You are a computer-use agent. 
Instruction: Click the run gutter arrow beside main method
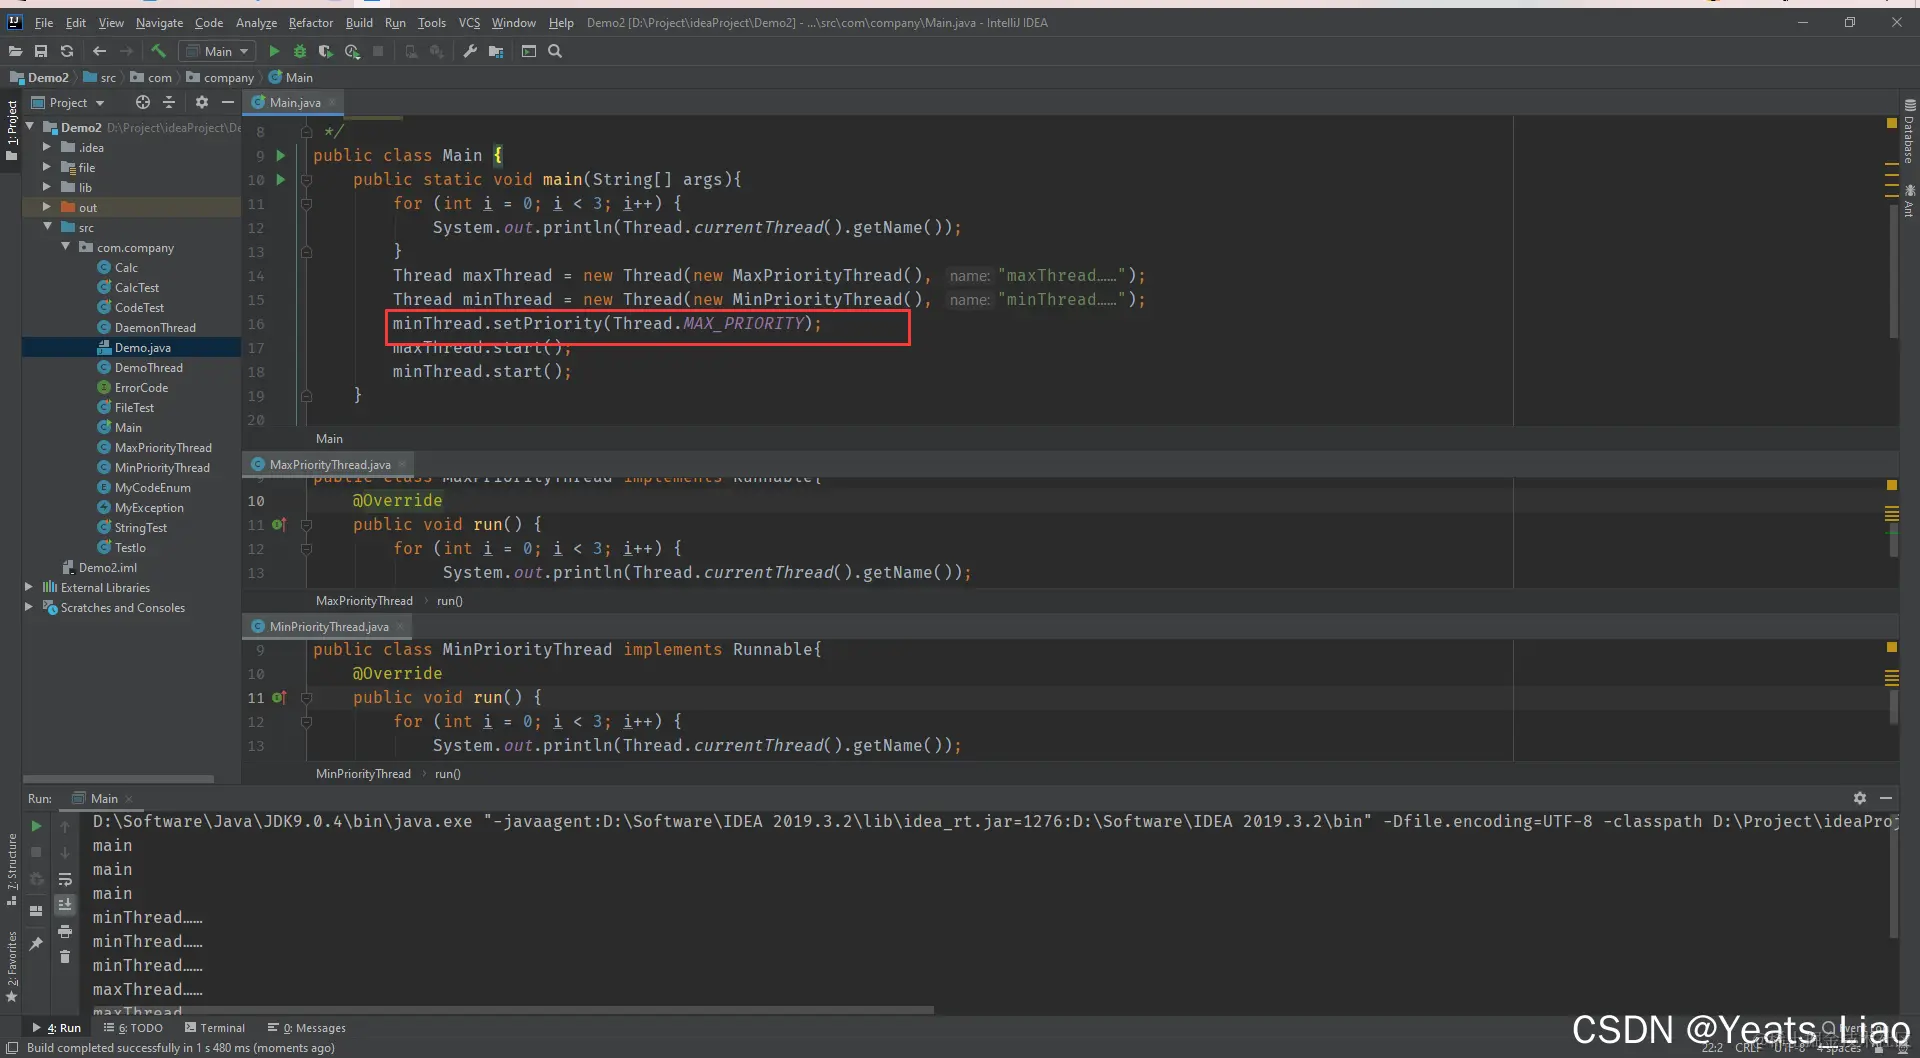click(x=281, y=179)
